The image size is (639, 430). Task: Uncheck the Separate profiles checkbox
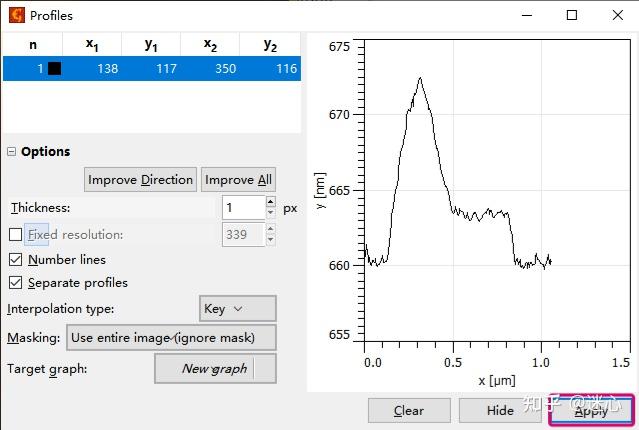coord(15,283)
